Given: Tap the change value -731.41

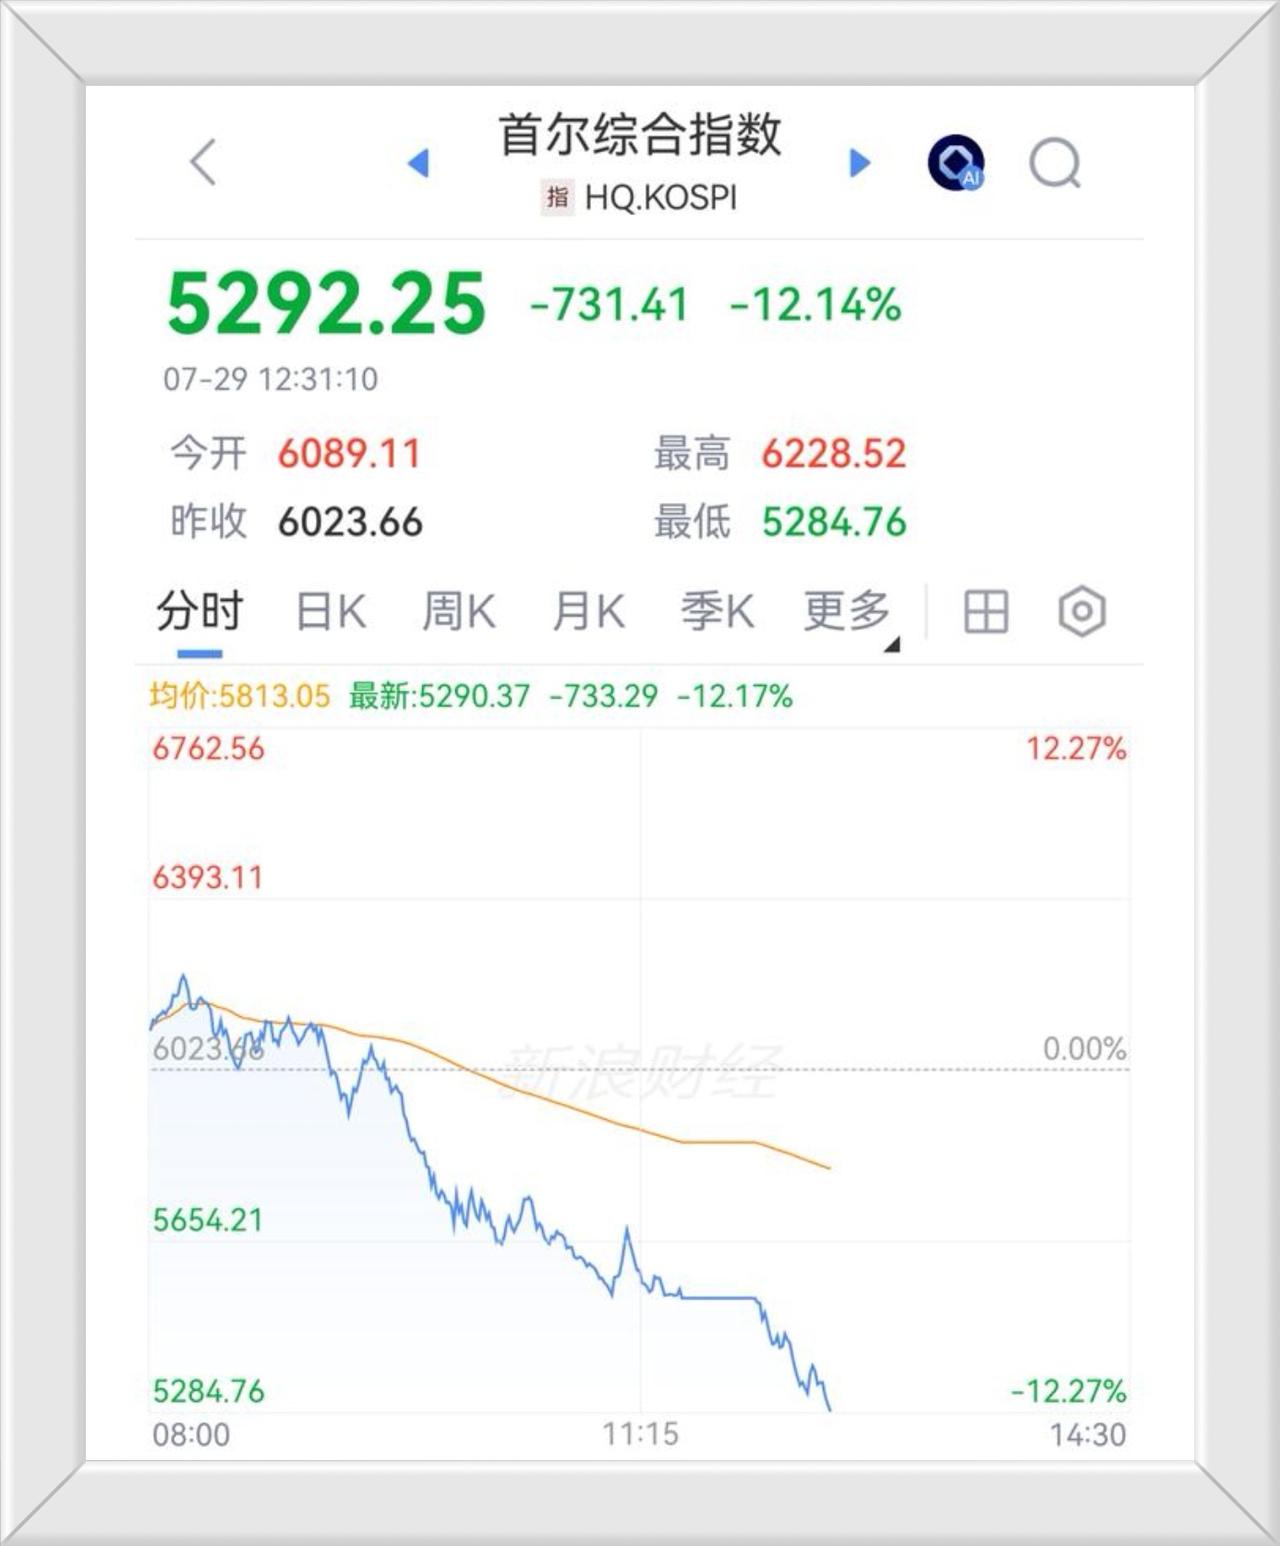Looking at the screenshot, I should [x=609, y=304].
